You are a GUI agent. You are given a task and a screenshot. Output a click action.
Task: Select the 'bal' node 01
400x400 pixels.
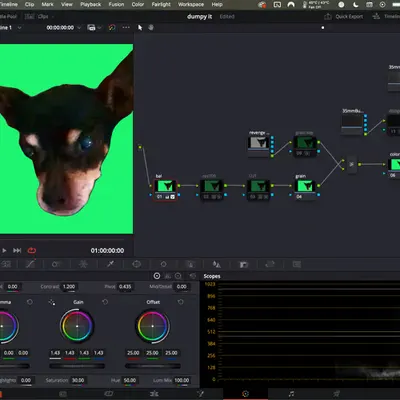[x=165, y=190]
